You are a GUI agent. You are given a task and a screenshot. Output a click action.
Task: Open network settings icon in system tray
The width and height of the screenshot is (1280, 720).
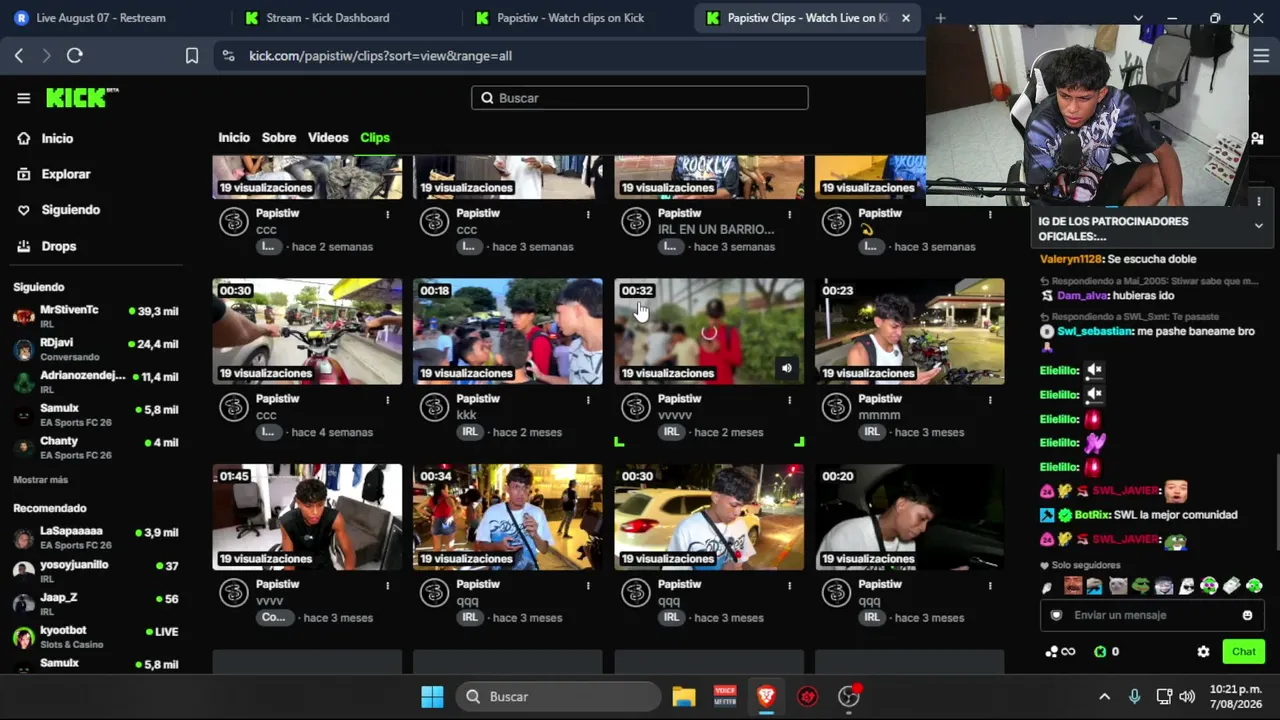tap(1164, 696)
